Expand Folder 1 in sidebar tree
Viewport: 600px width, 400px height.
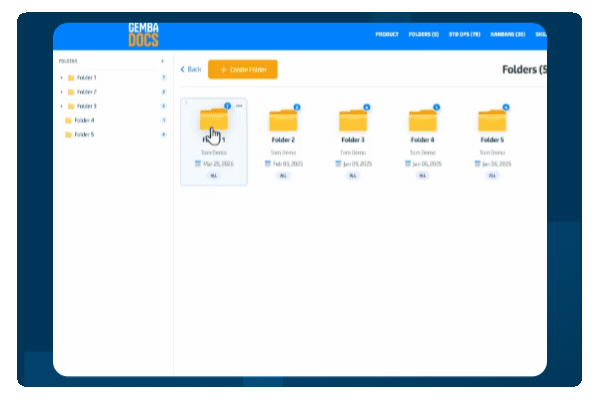pos(61,78)
